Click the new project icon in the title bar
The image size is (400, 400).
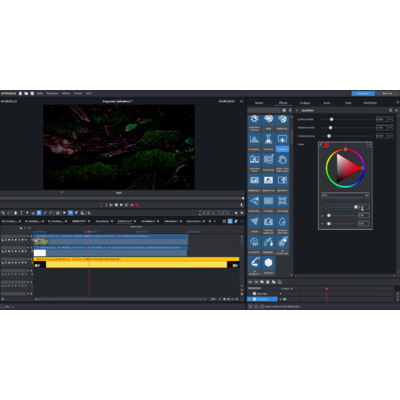(x=20, y=94)
